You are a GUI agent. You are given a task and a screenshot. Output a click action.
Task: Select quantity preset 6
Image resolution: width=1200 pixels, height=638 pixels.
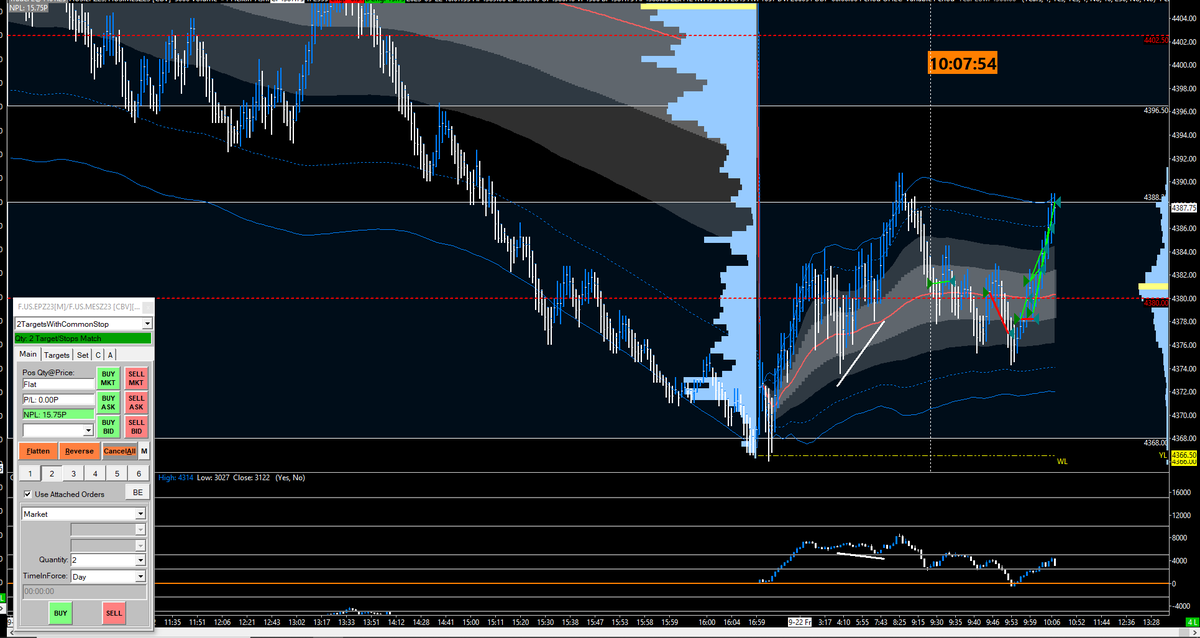(x=137, y=472)
